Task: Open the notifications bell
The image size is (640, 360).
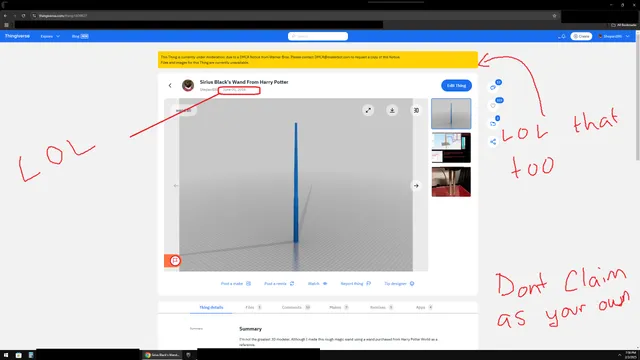Action: coord(563,36)
